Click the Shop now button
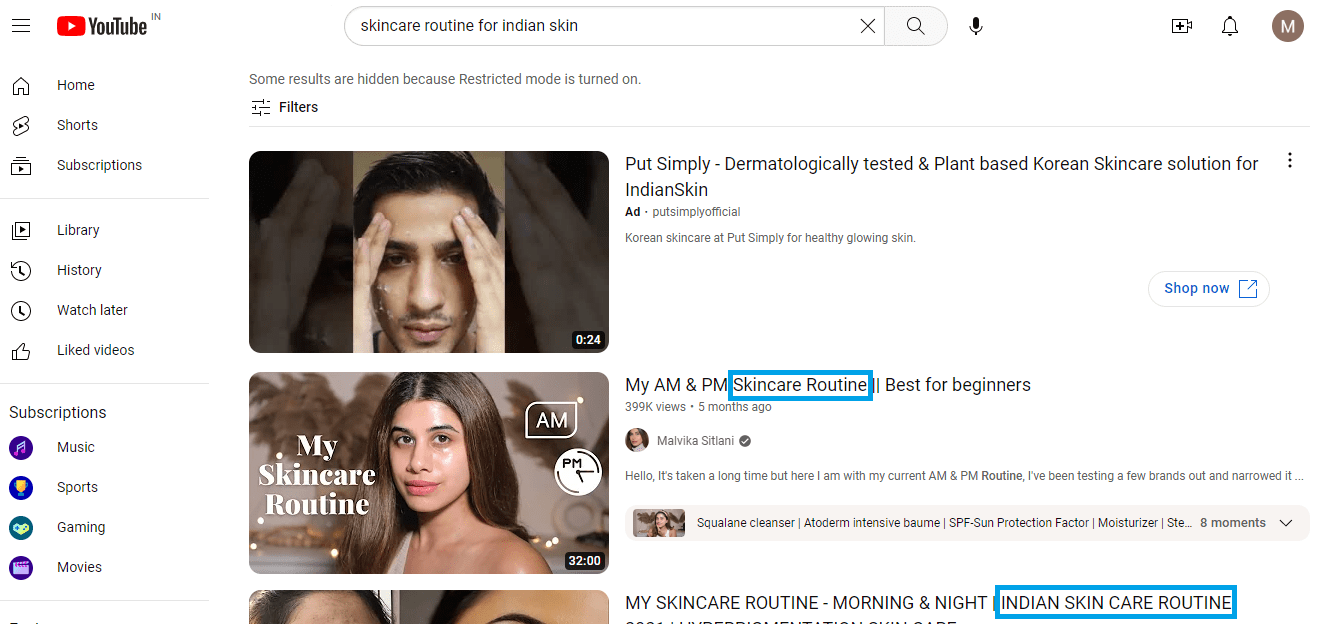1317x624 pixels. [1208, 288]
